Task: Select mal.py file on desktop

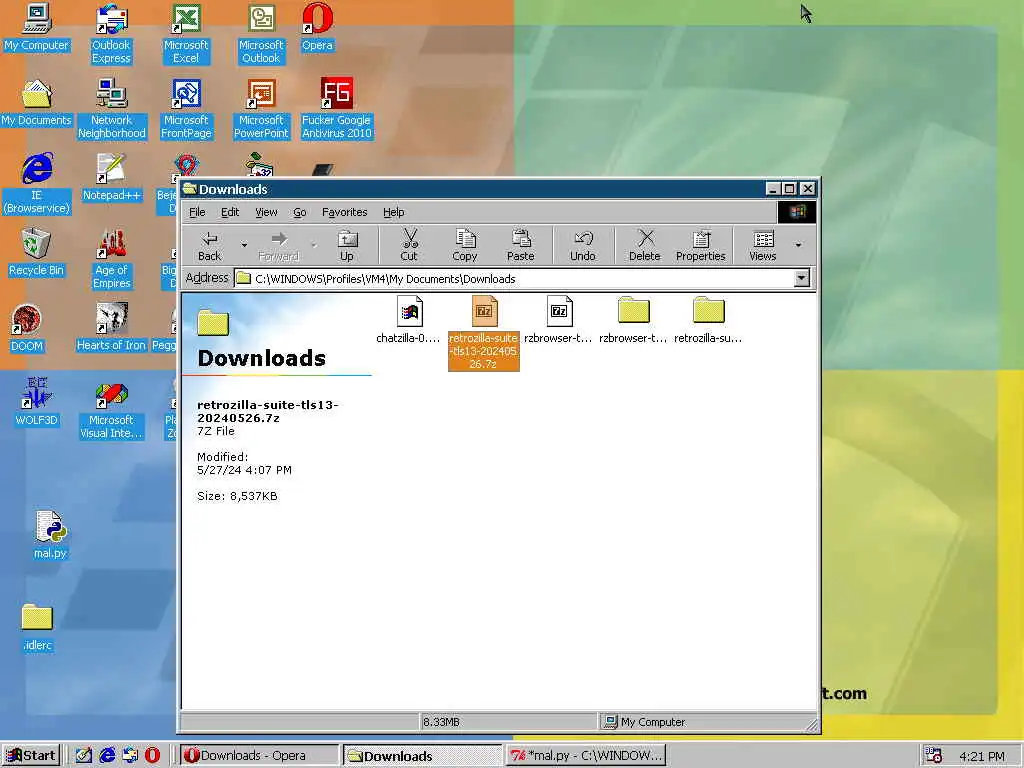Action: click(50, 536)
